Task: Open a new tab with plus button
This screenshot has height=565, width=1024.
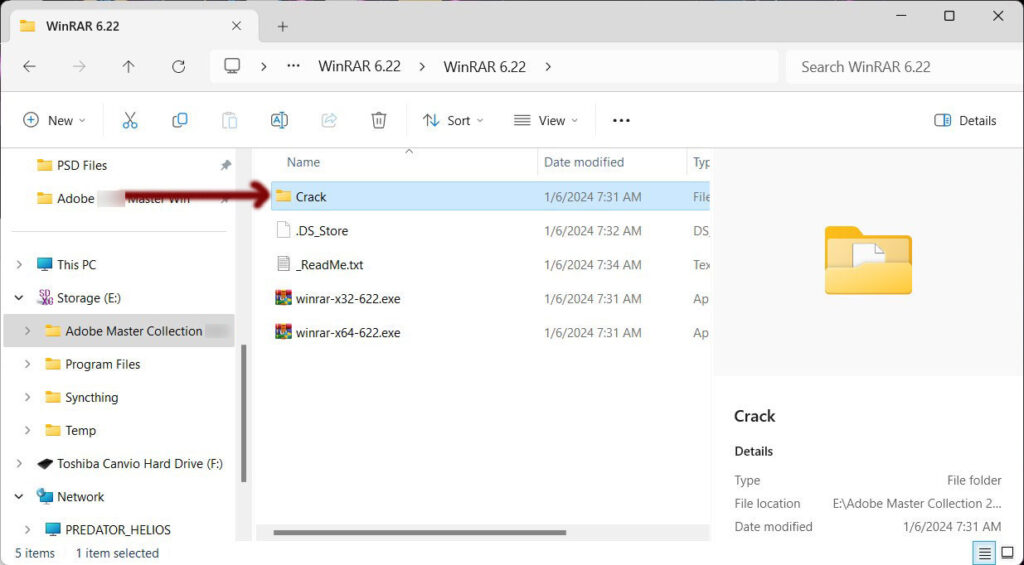Action: click(283, 26)
